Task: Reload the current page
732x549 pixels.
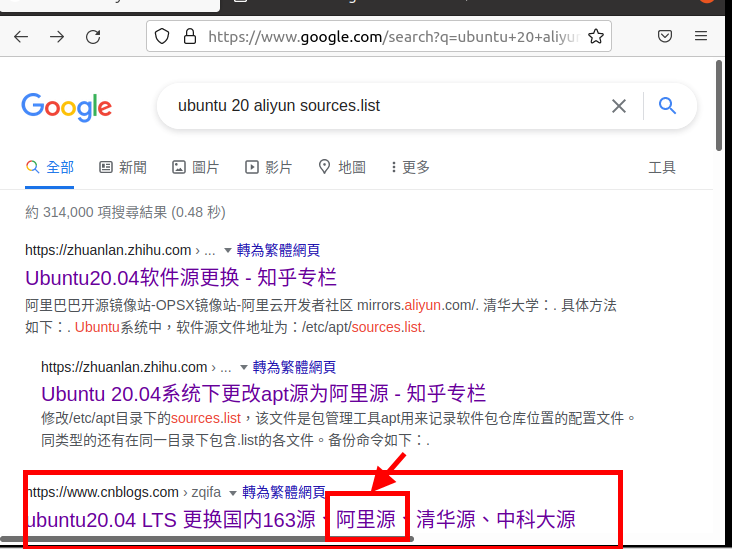Action: pos(93,36)
